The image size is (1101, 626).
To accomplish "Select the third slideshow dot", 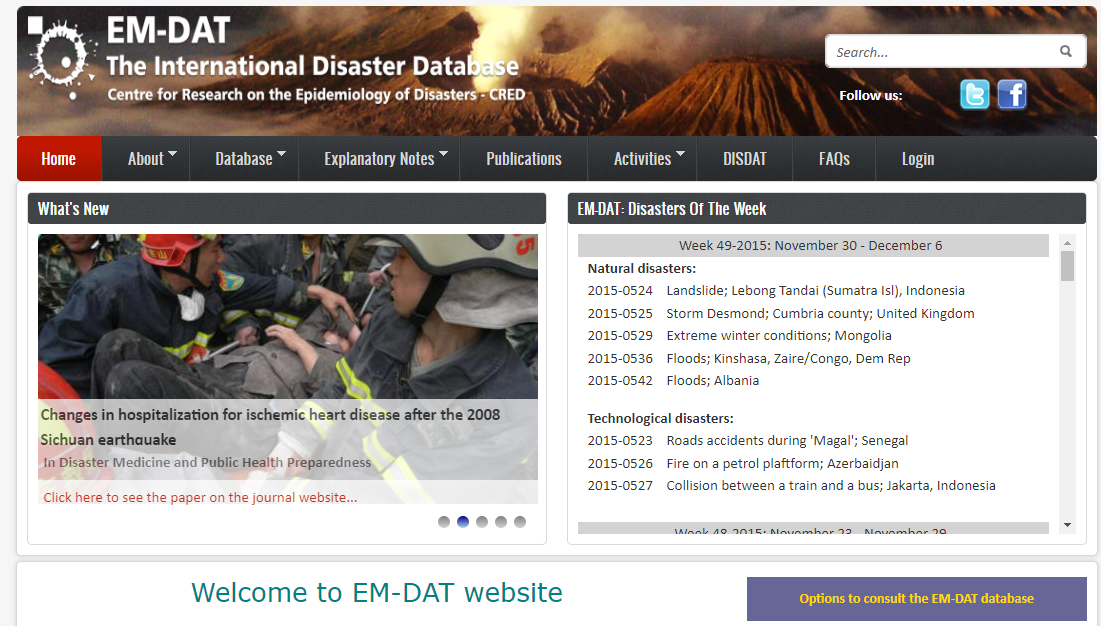I will (482, 521).
